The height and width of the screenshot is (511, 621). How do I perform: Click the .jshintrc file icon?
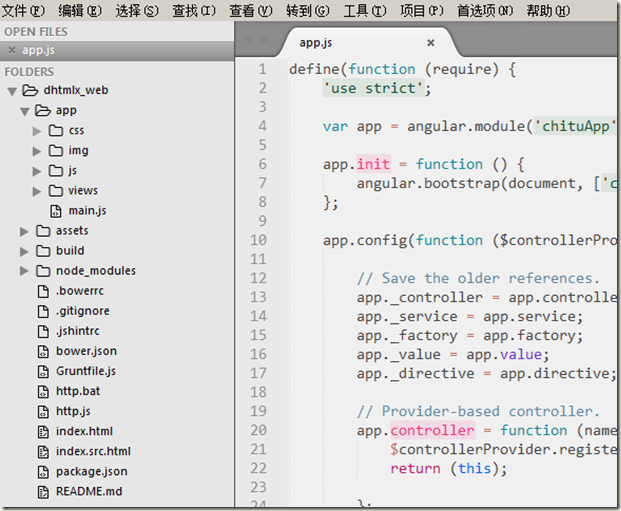[x=43, y=332]
